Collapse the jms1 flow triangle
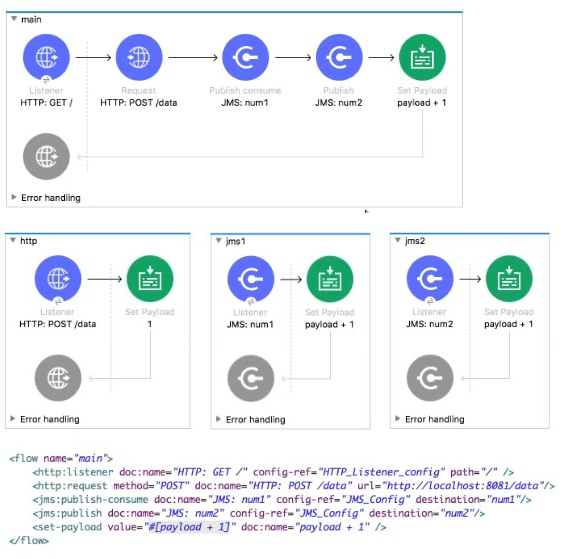Viewport: 574px width, 559px height. (x=219, y=241)
